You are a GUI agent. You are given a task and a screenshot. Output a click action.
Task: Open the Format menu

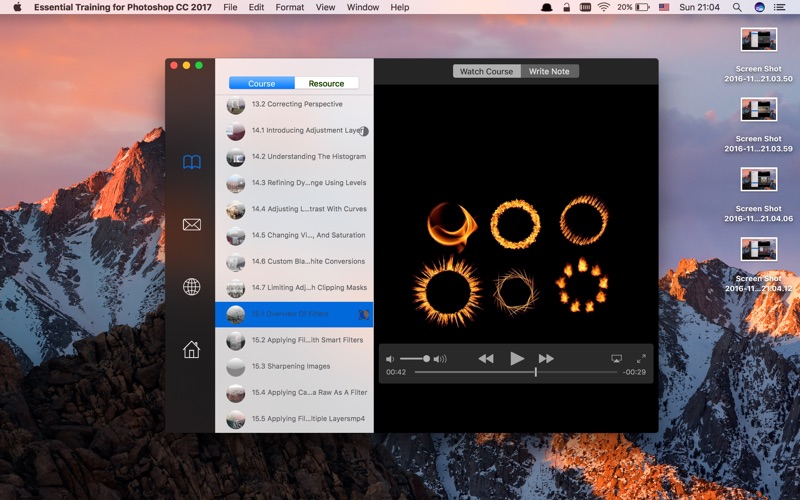pos(289,7)
